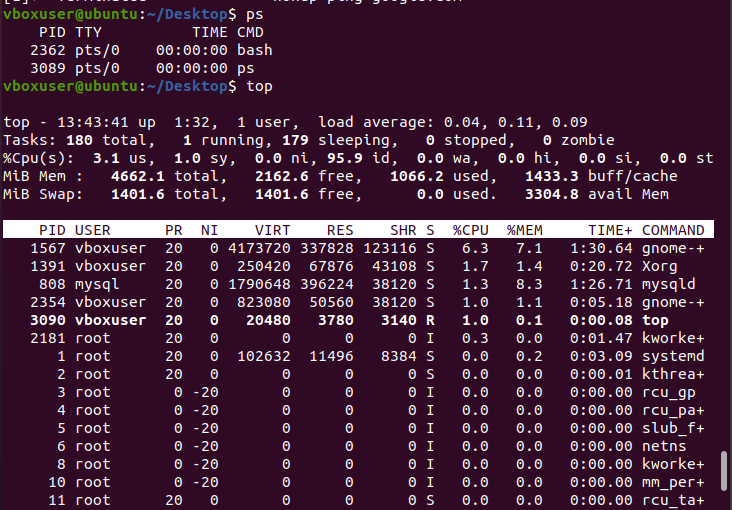This screenshot has height=510, width=732.
Task: Click the Tasks total summary line
Action: coord(309,140)
